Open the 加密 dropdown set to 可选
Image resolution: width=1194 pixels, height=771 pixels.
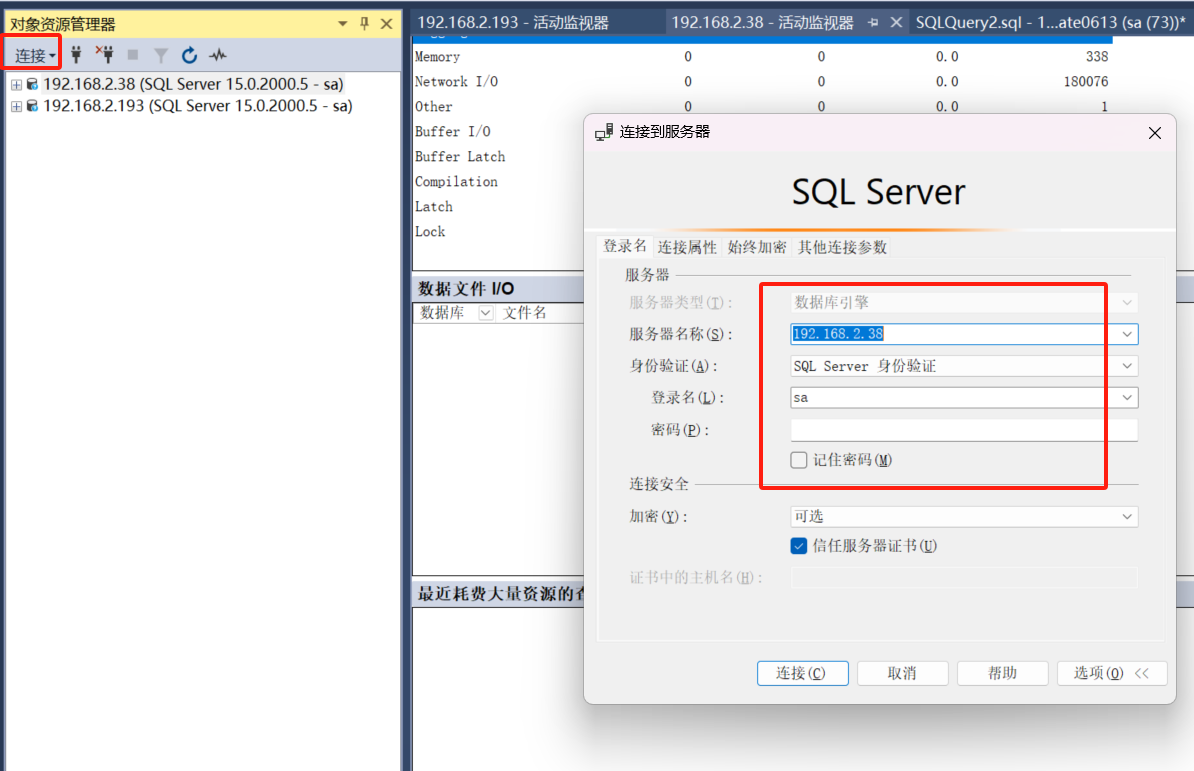click(964, 517)
